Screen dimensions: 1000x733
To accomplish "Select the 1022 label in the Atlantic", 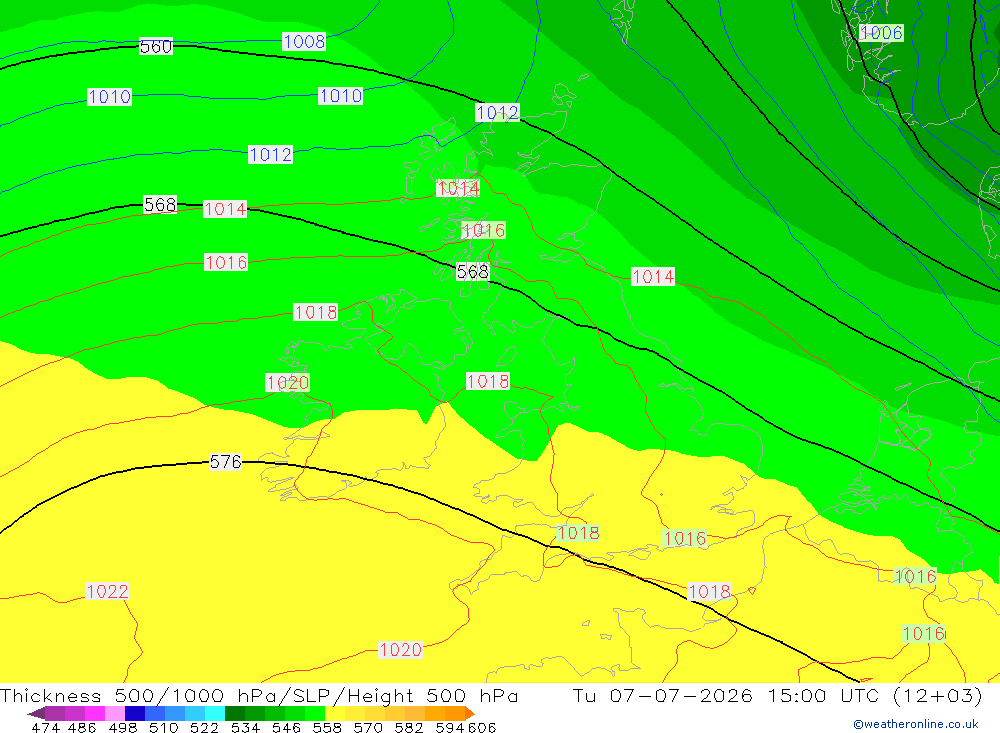I will coord(107,591).
